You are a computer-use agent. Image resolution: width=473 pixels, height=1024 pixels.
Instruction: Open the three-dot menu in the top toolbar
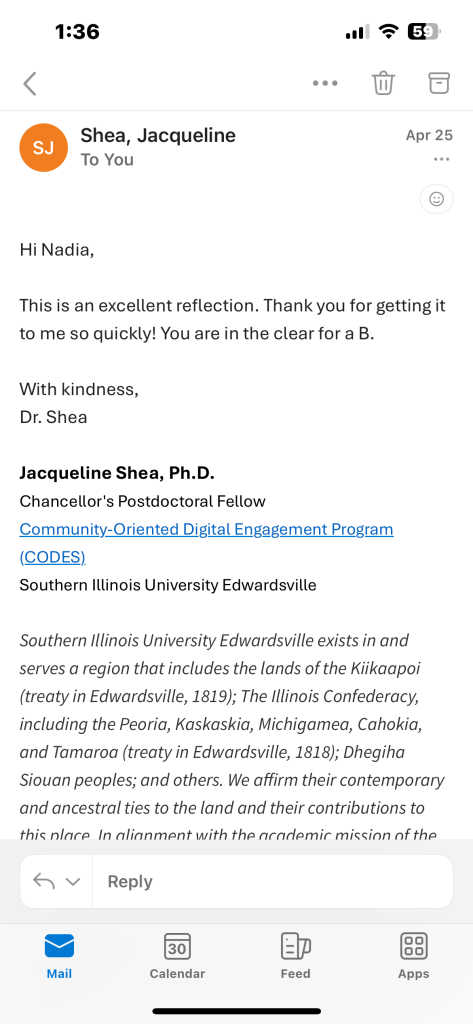point(325,84)
